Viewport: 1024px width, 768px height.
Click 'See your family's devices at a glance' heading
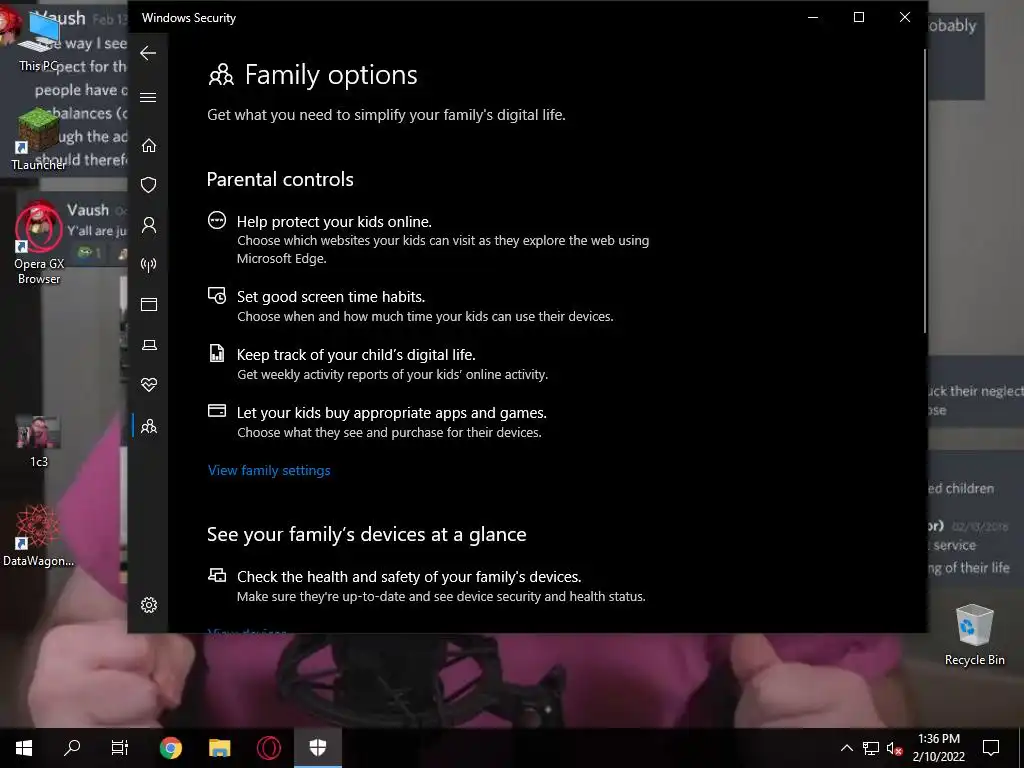(366, 534)
